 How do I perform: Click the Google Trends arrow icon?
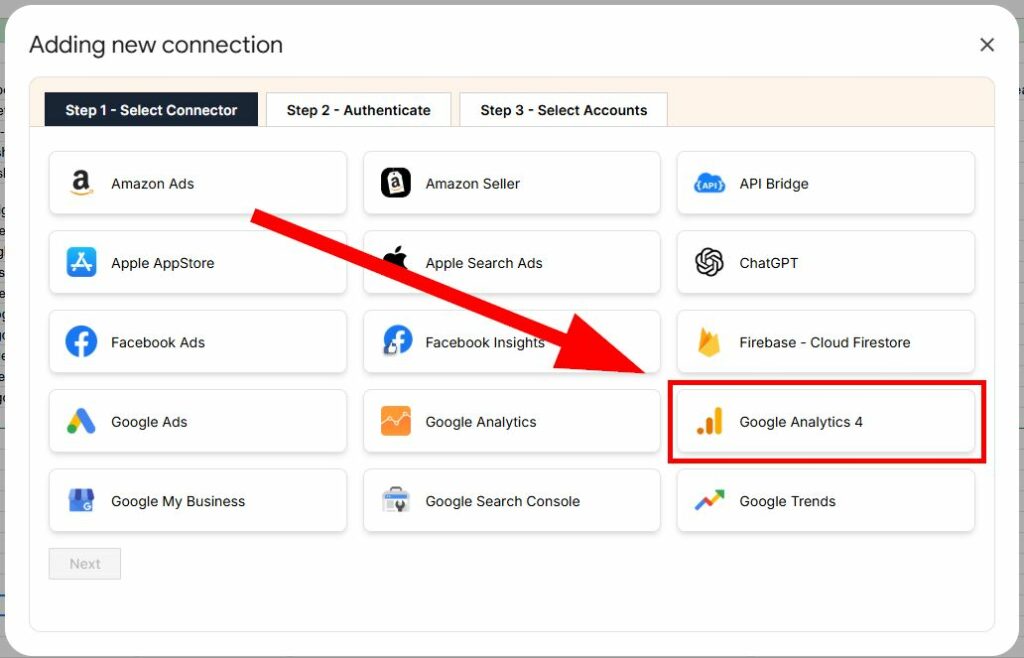709,501
